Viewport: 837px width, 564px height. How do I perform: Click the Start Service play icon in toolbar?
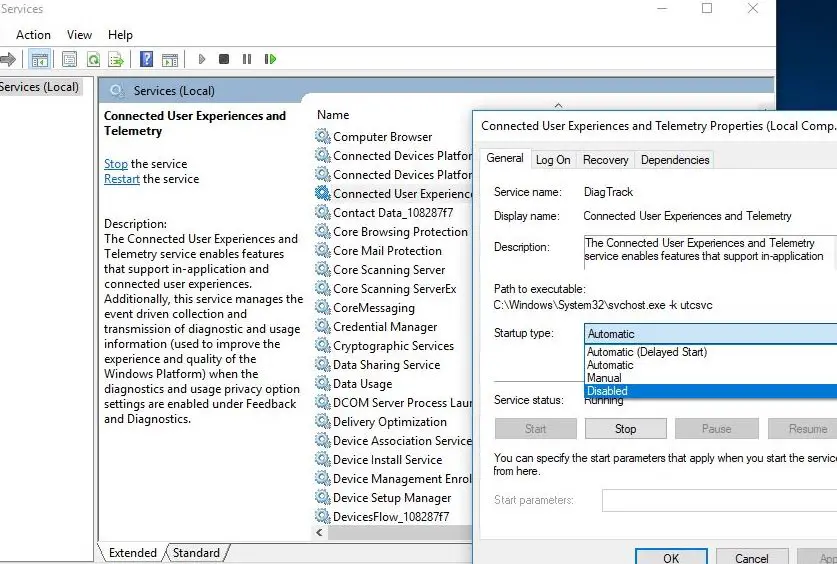click(202, 59)
